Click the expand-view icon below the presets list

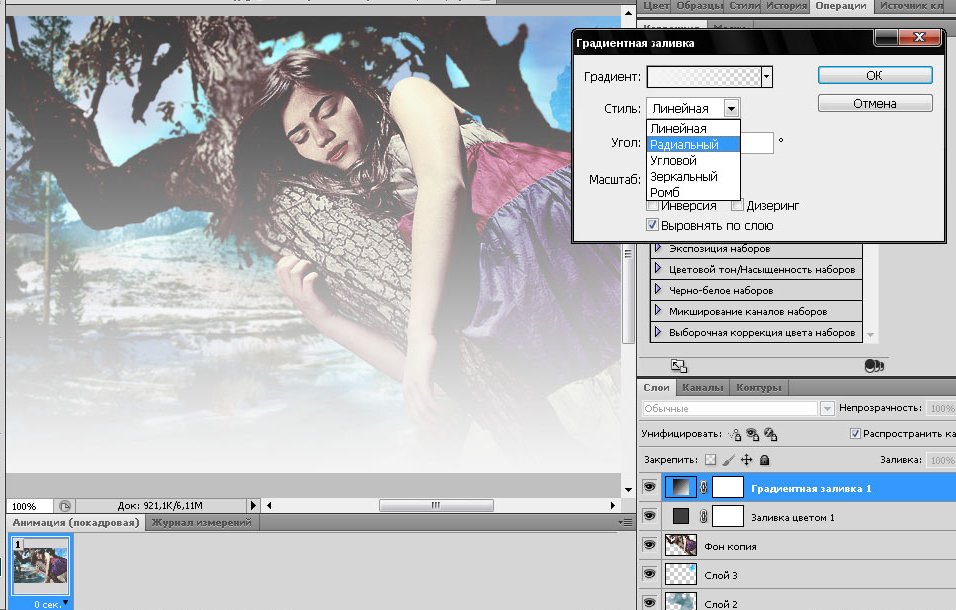(679, 366)
